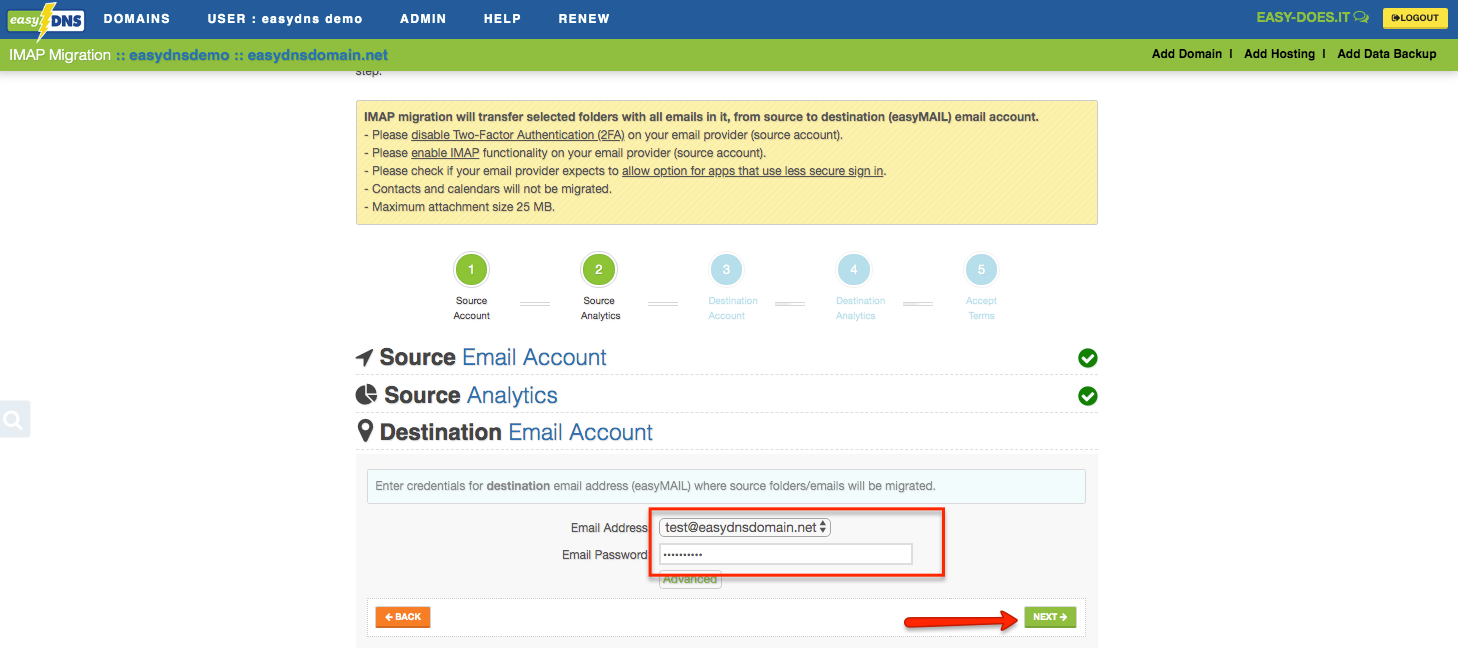Image resolution: width=1458 pixels, height=670 pixels.
Task: Open the RENEW menu
Action: [584, 19]
